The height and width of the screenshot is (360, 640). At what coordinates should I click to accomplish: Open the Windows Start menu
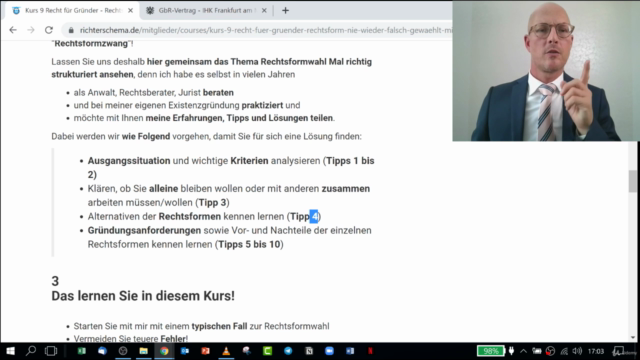point(10,351)
